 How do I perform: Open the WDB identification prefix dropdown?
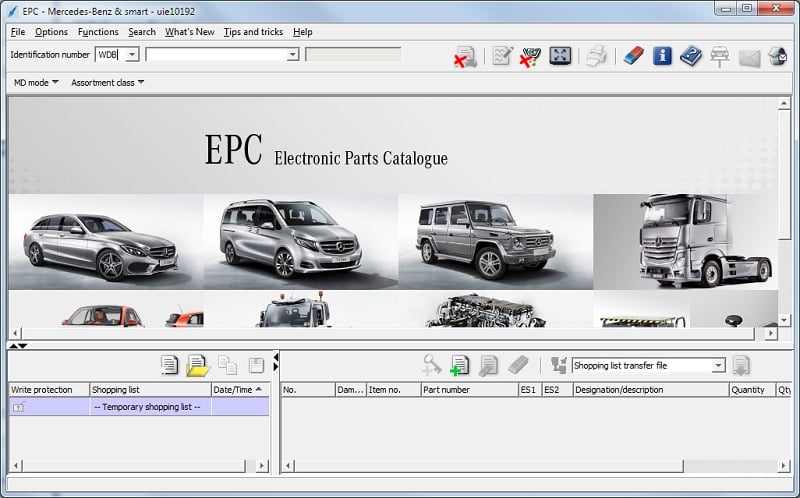(x=133, y=55)
